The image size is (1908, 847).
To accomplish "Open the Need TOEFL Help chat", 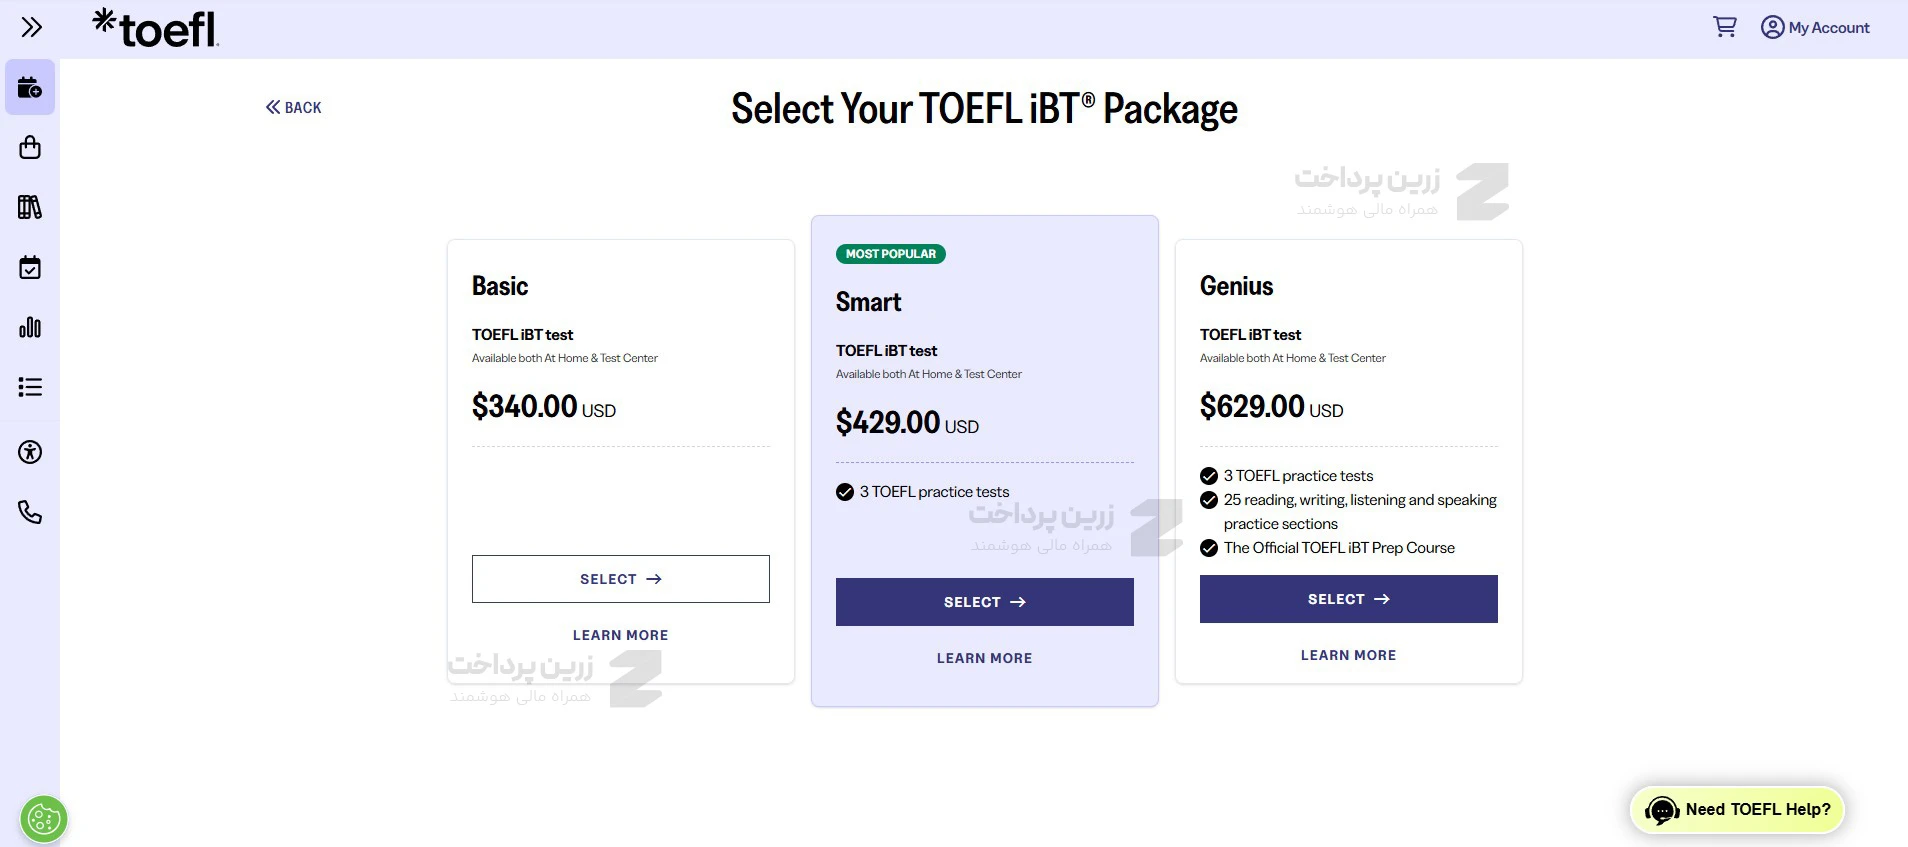I will point(1738,810).
